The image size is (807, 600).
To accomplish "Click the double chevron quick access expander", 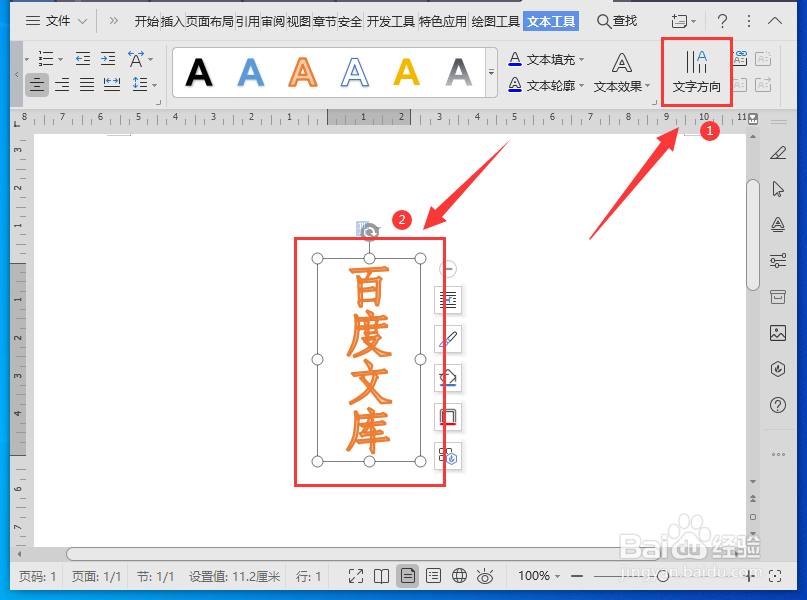I will 114,21.
